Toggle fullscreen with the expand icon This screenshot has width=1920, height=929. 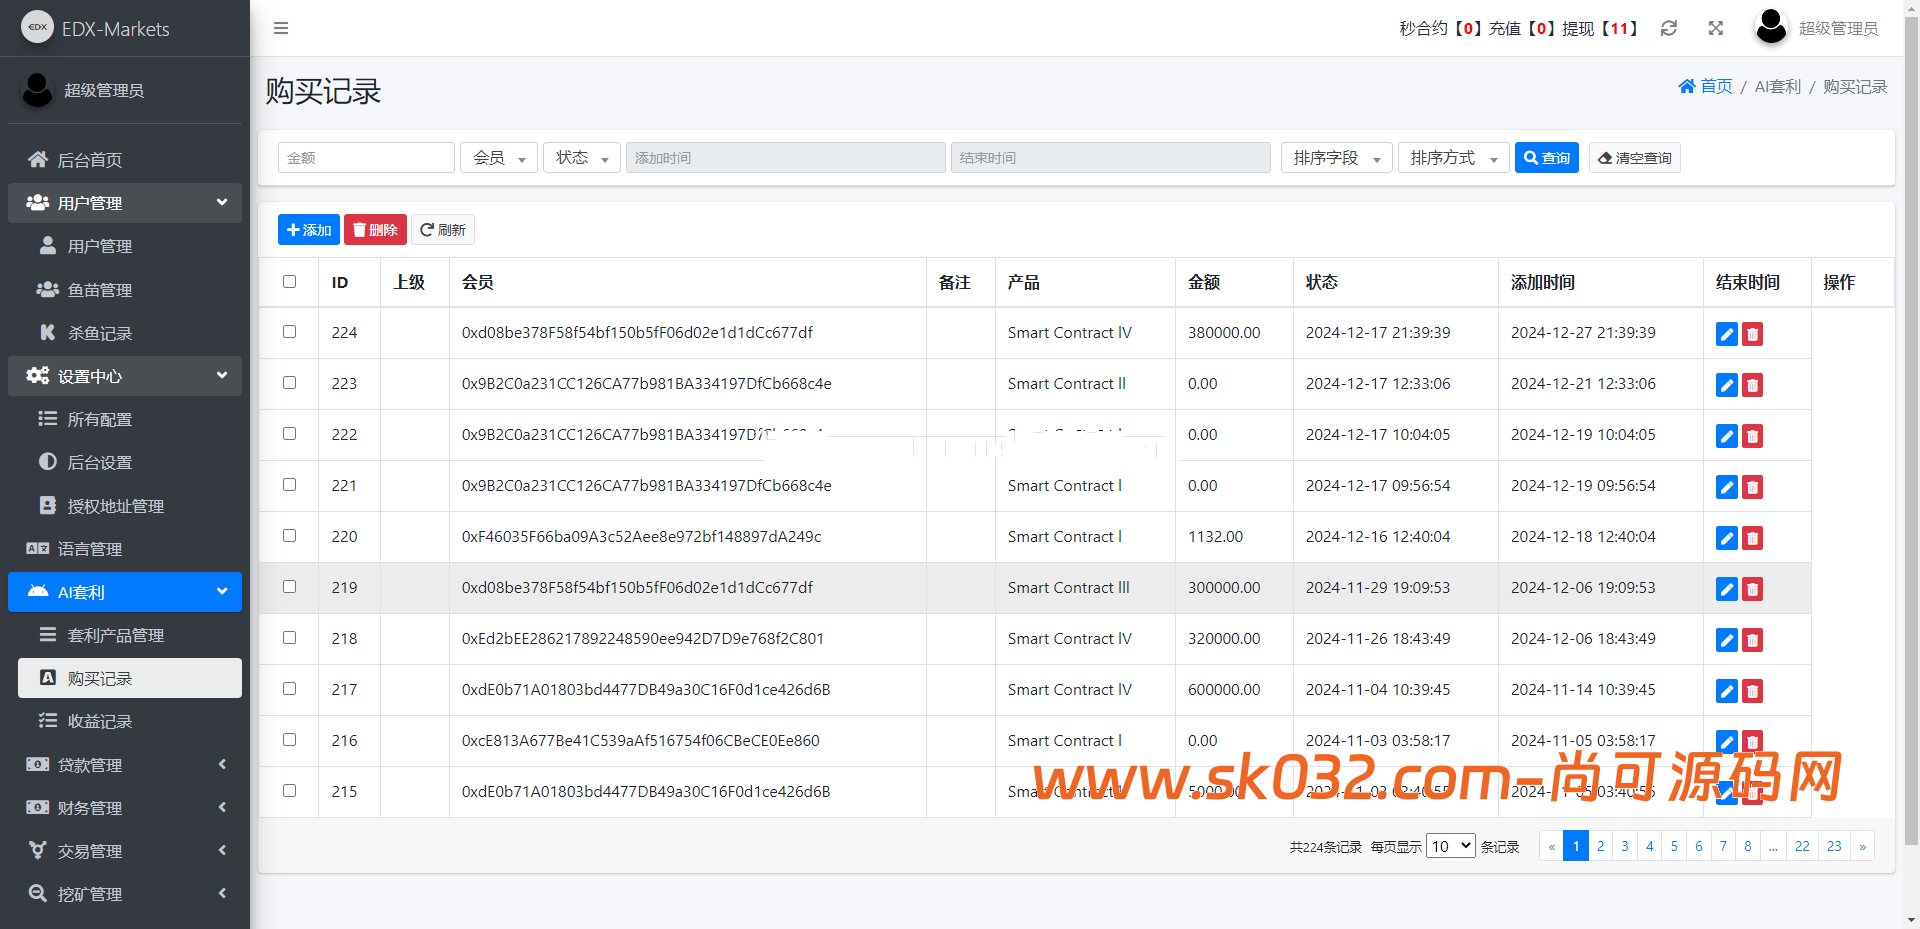(1716, 28)
